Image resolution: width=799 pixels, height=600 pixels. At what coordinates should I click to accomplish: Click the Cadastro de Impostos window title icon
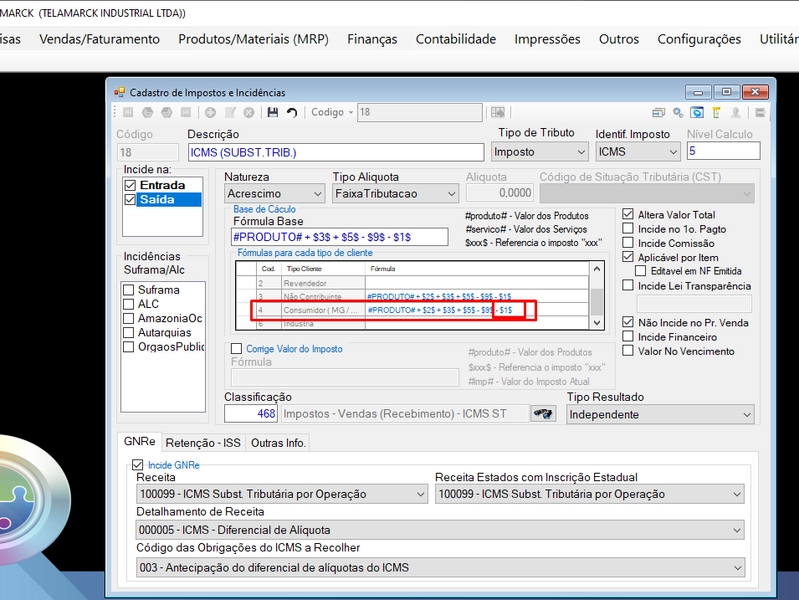pyautogui.click(x=119, y=92)
